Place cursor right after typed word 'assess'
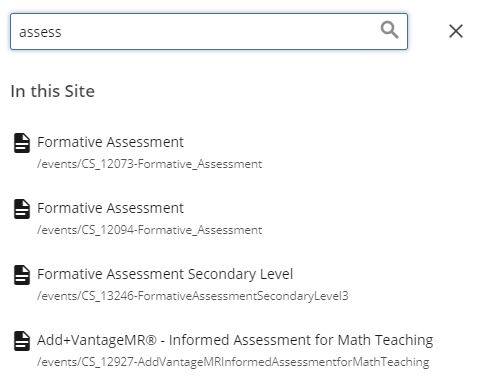This screenshot has width=481, height=382. point(62,32)
